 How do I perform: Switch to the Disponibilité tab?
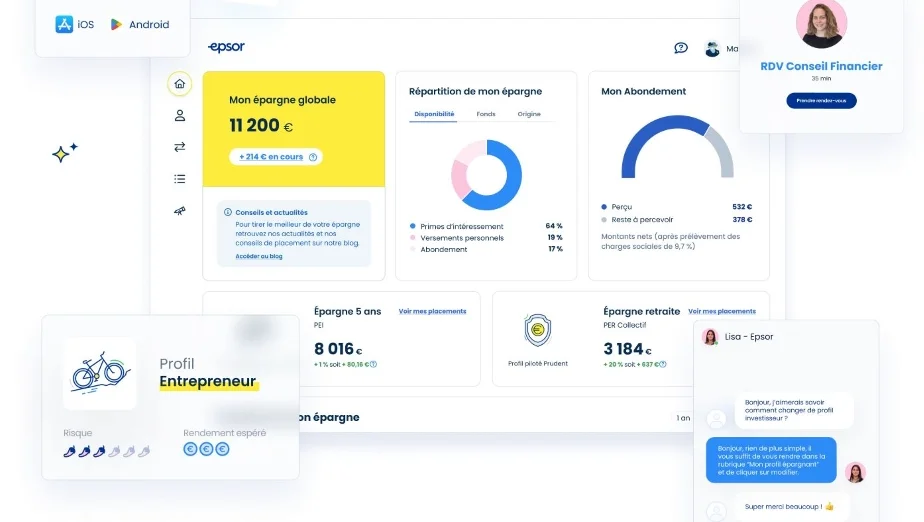click(x=434, y=114)
